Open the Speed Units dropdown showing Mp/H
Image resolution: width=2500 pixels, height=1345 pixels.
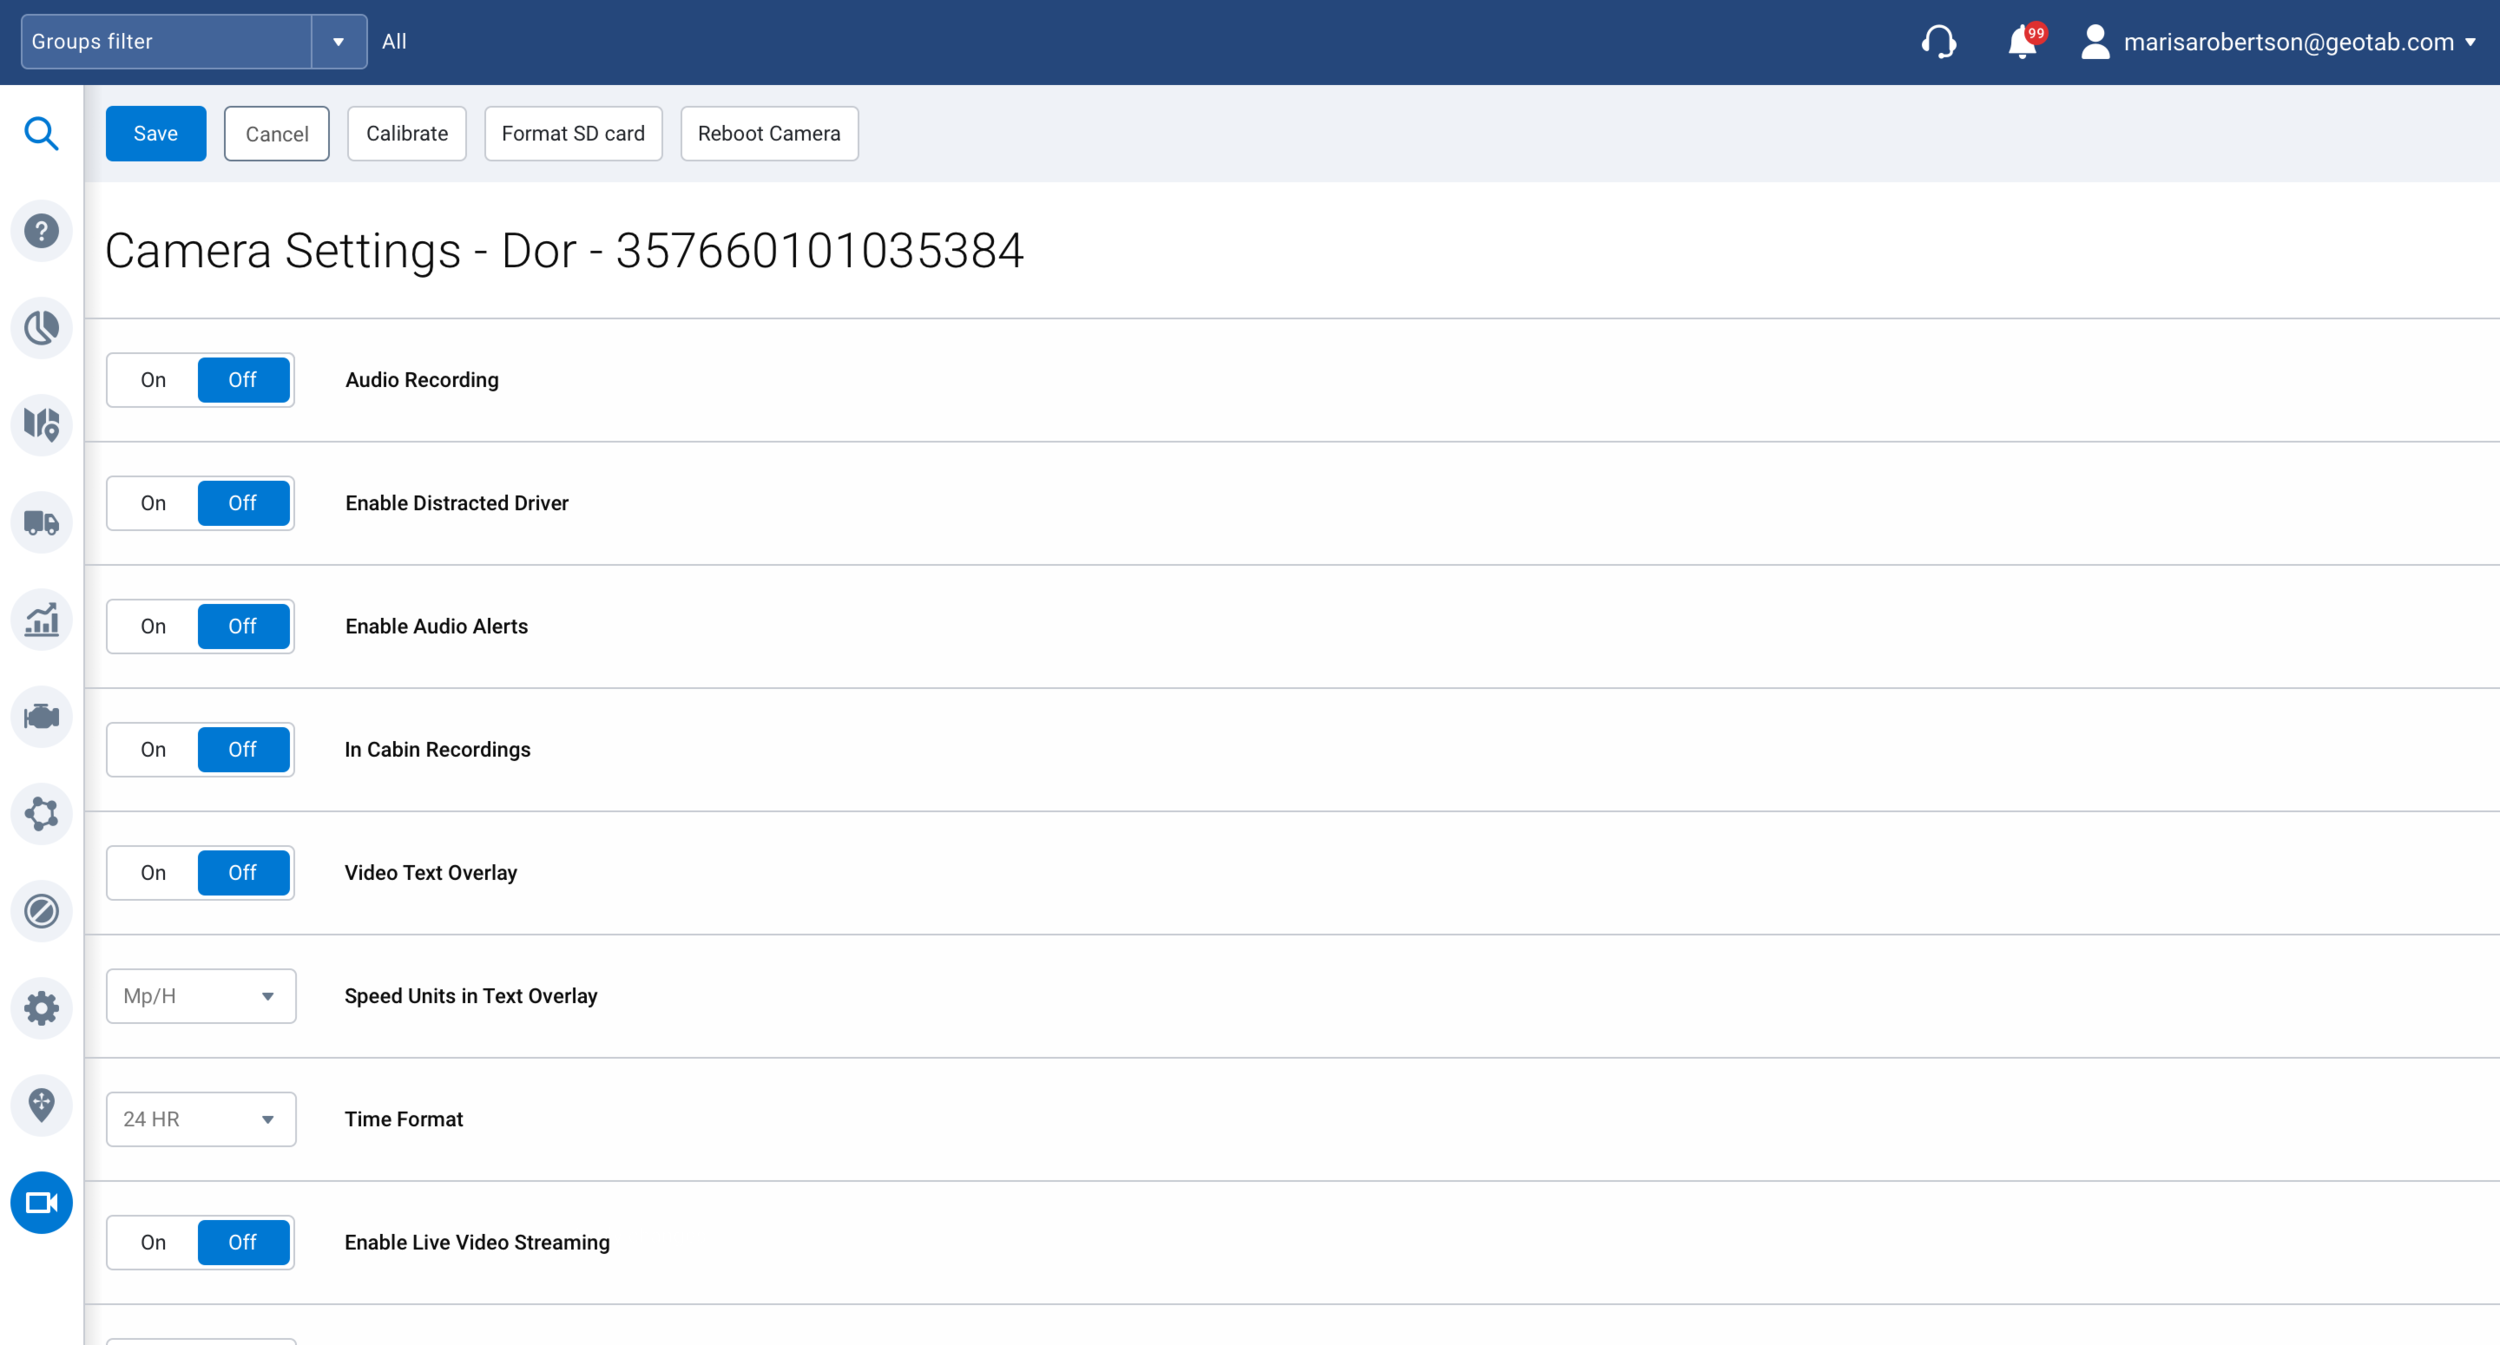pyautogui.click(x=200, y=996)
